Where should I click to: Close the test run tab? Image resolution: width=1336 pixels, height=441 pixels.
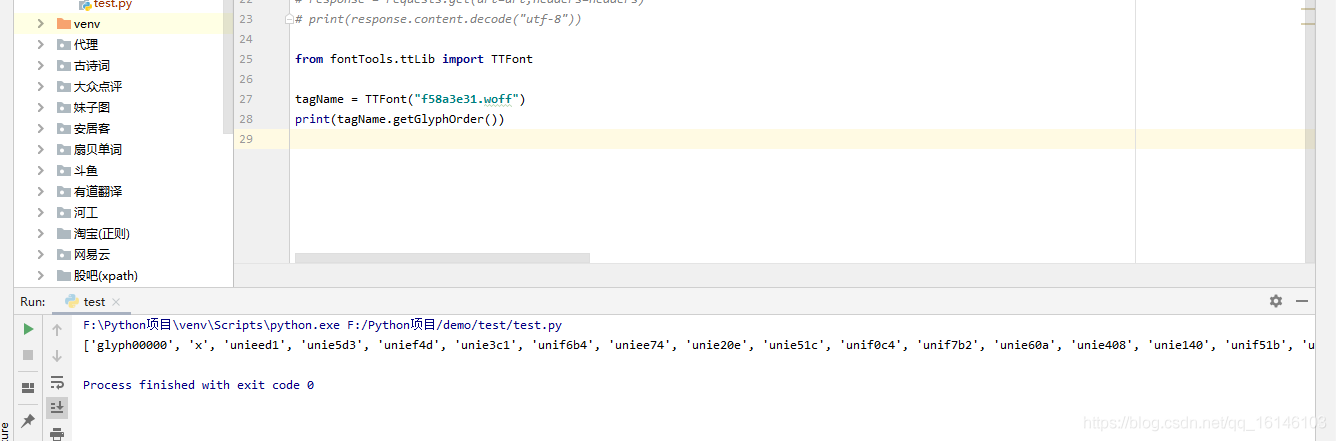click(116, 302)
